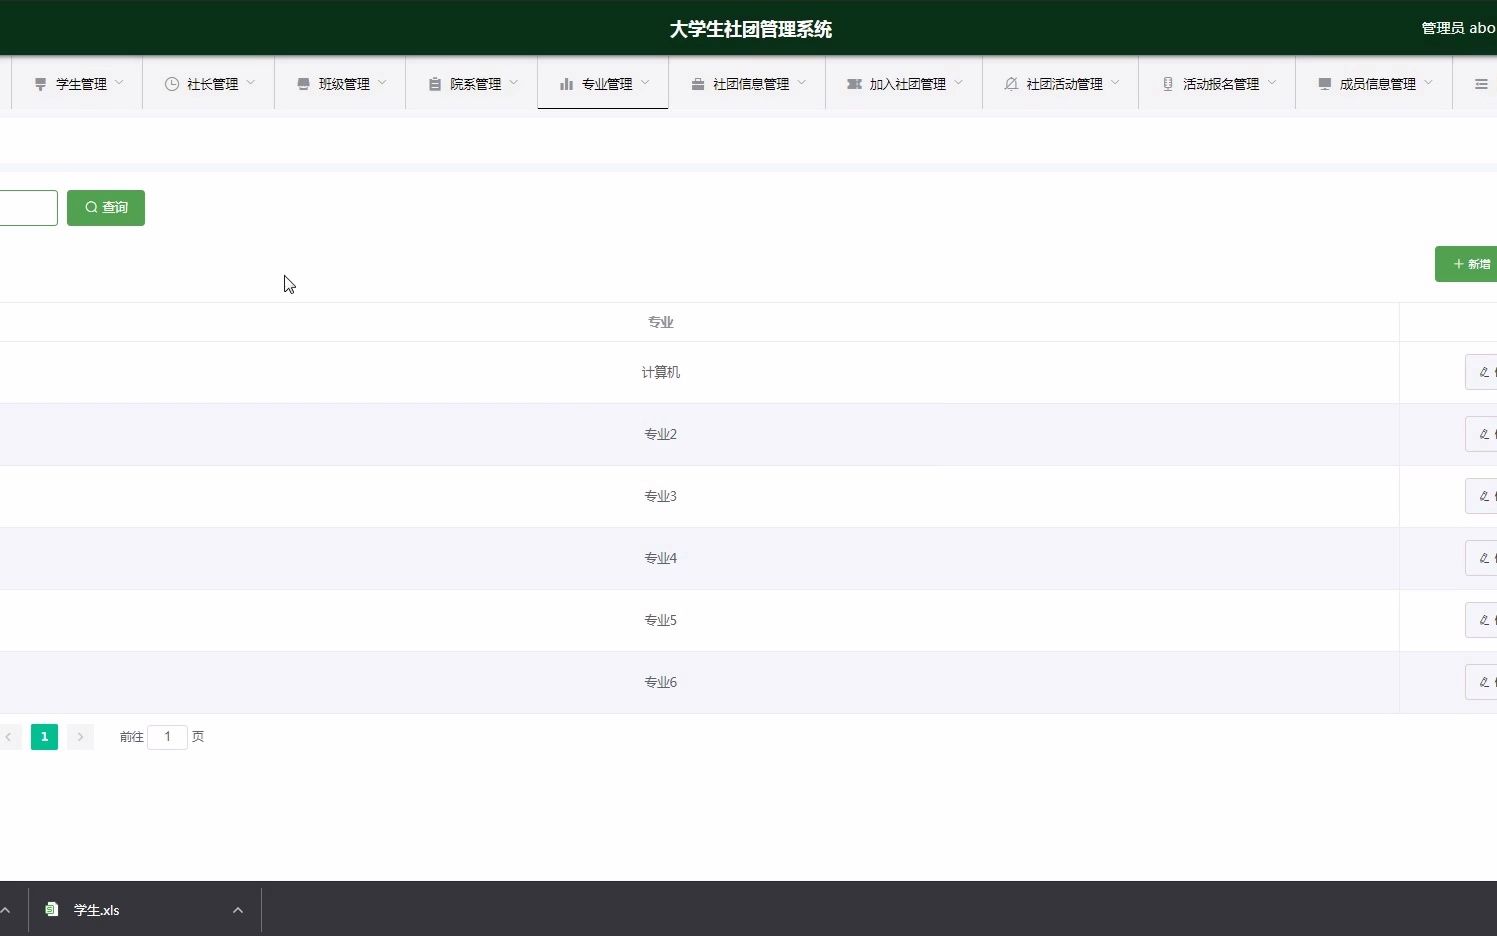
Task: Click the clock icon beside 社长管理
Action: click(172, 84)
